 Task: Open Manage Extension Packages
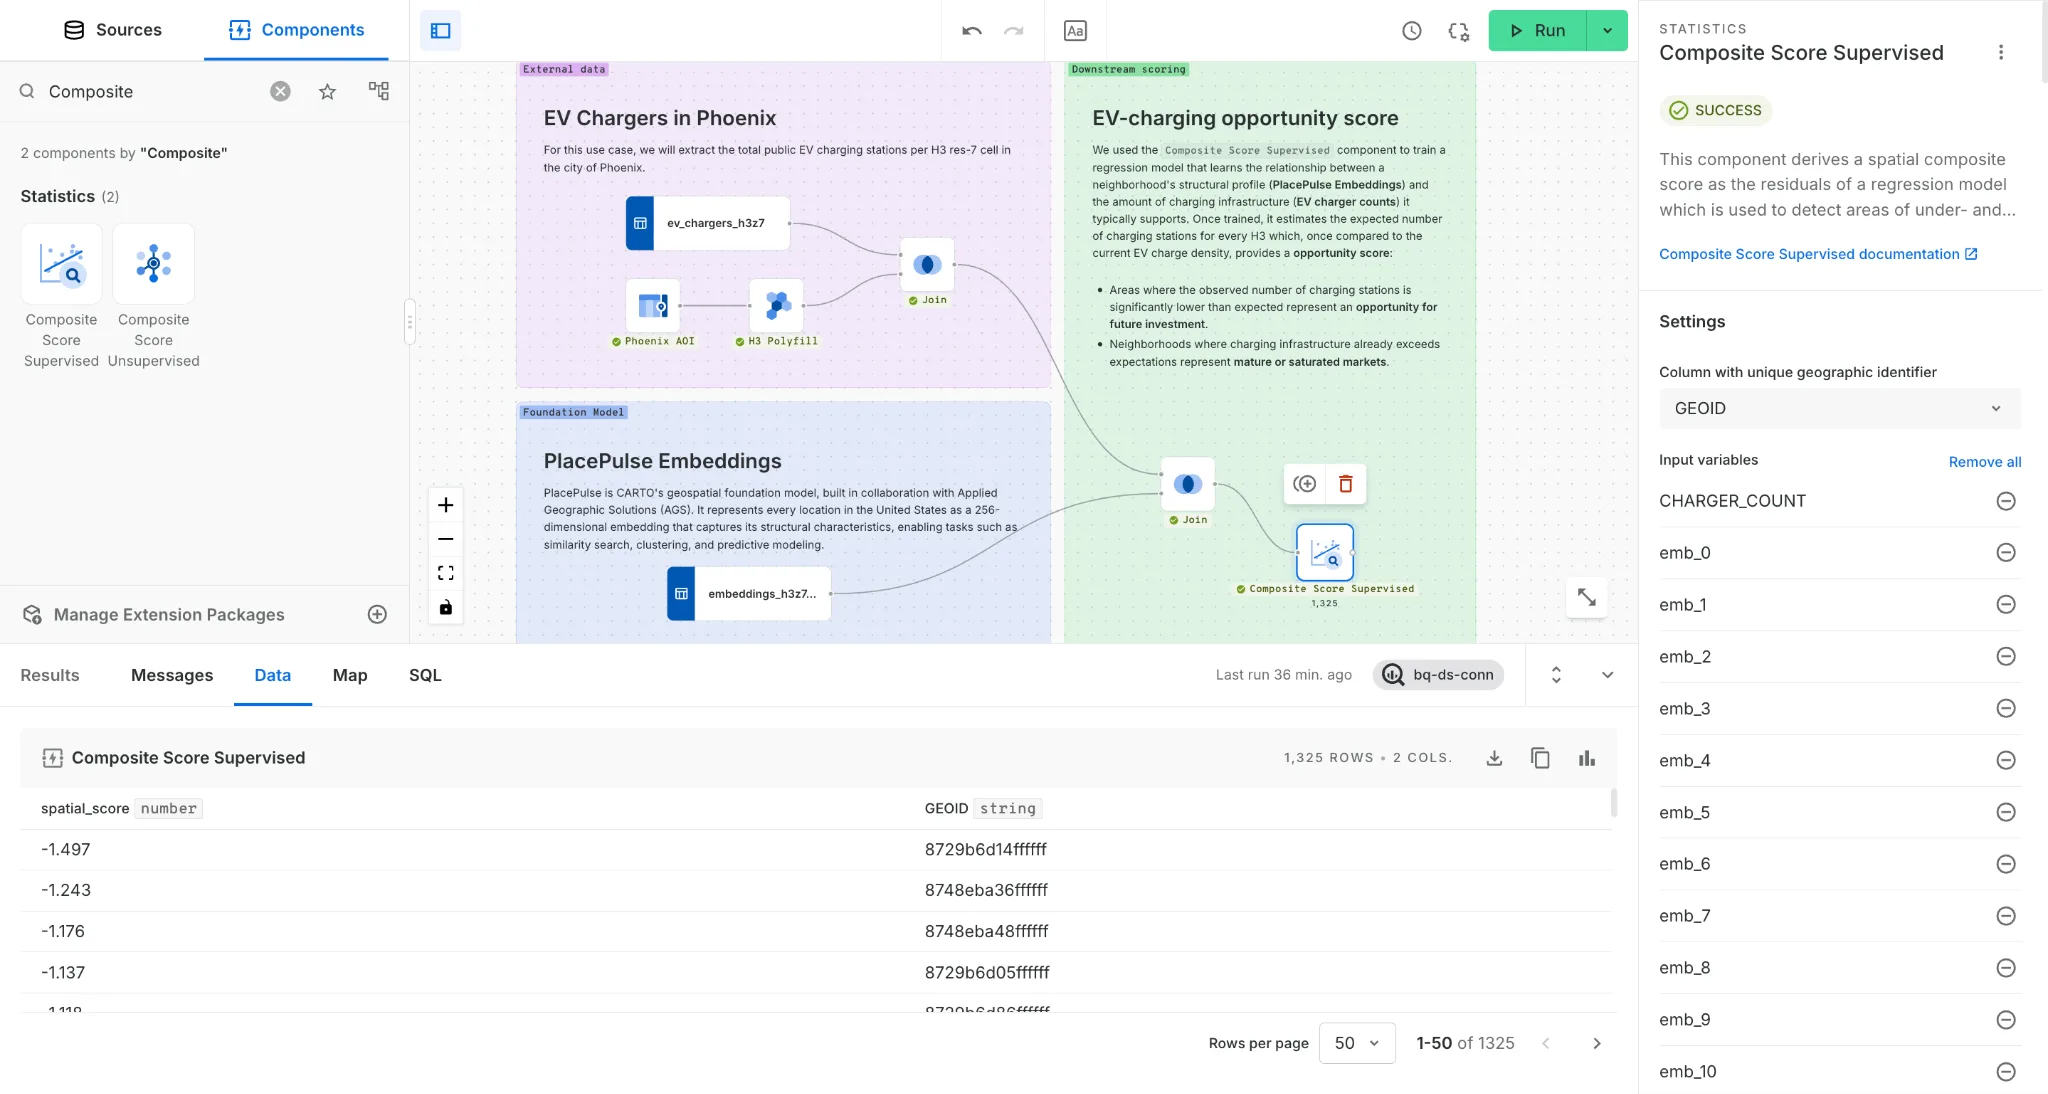click(x=169, y=614)
